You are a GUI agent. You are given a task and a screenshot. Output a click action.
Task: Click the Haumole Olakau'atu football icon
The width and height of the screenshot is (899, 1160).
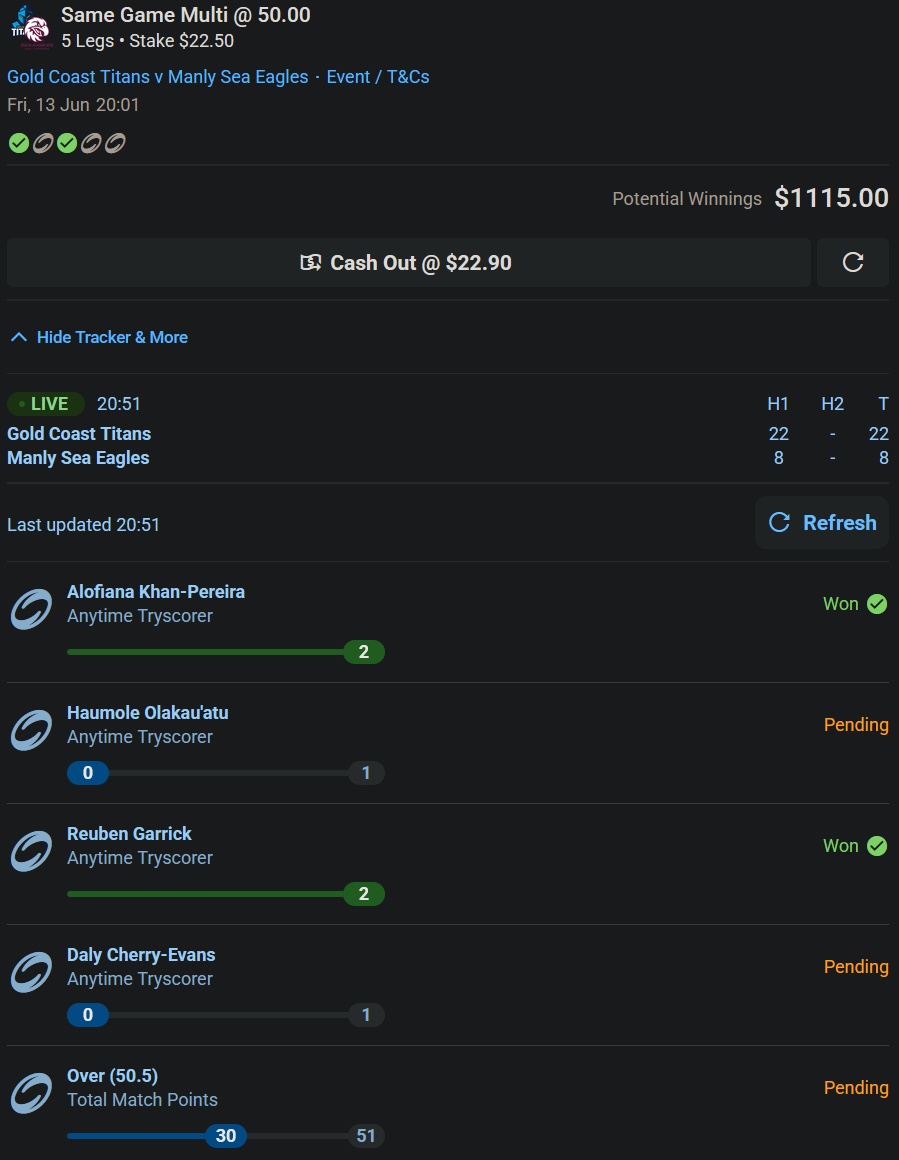point(31,730)
